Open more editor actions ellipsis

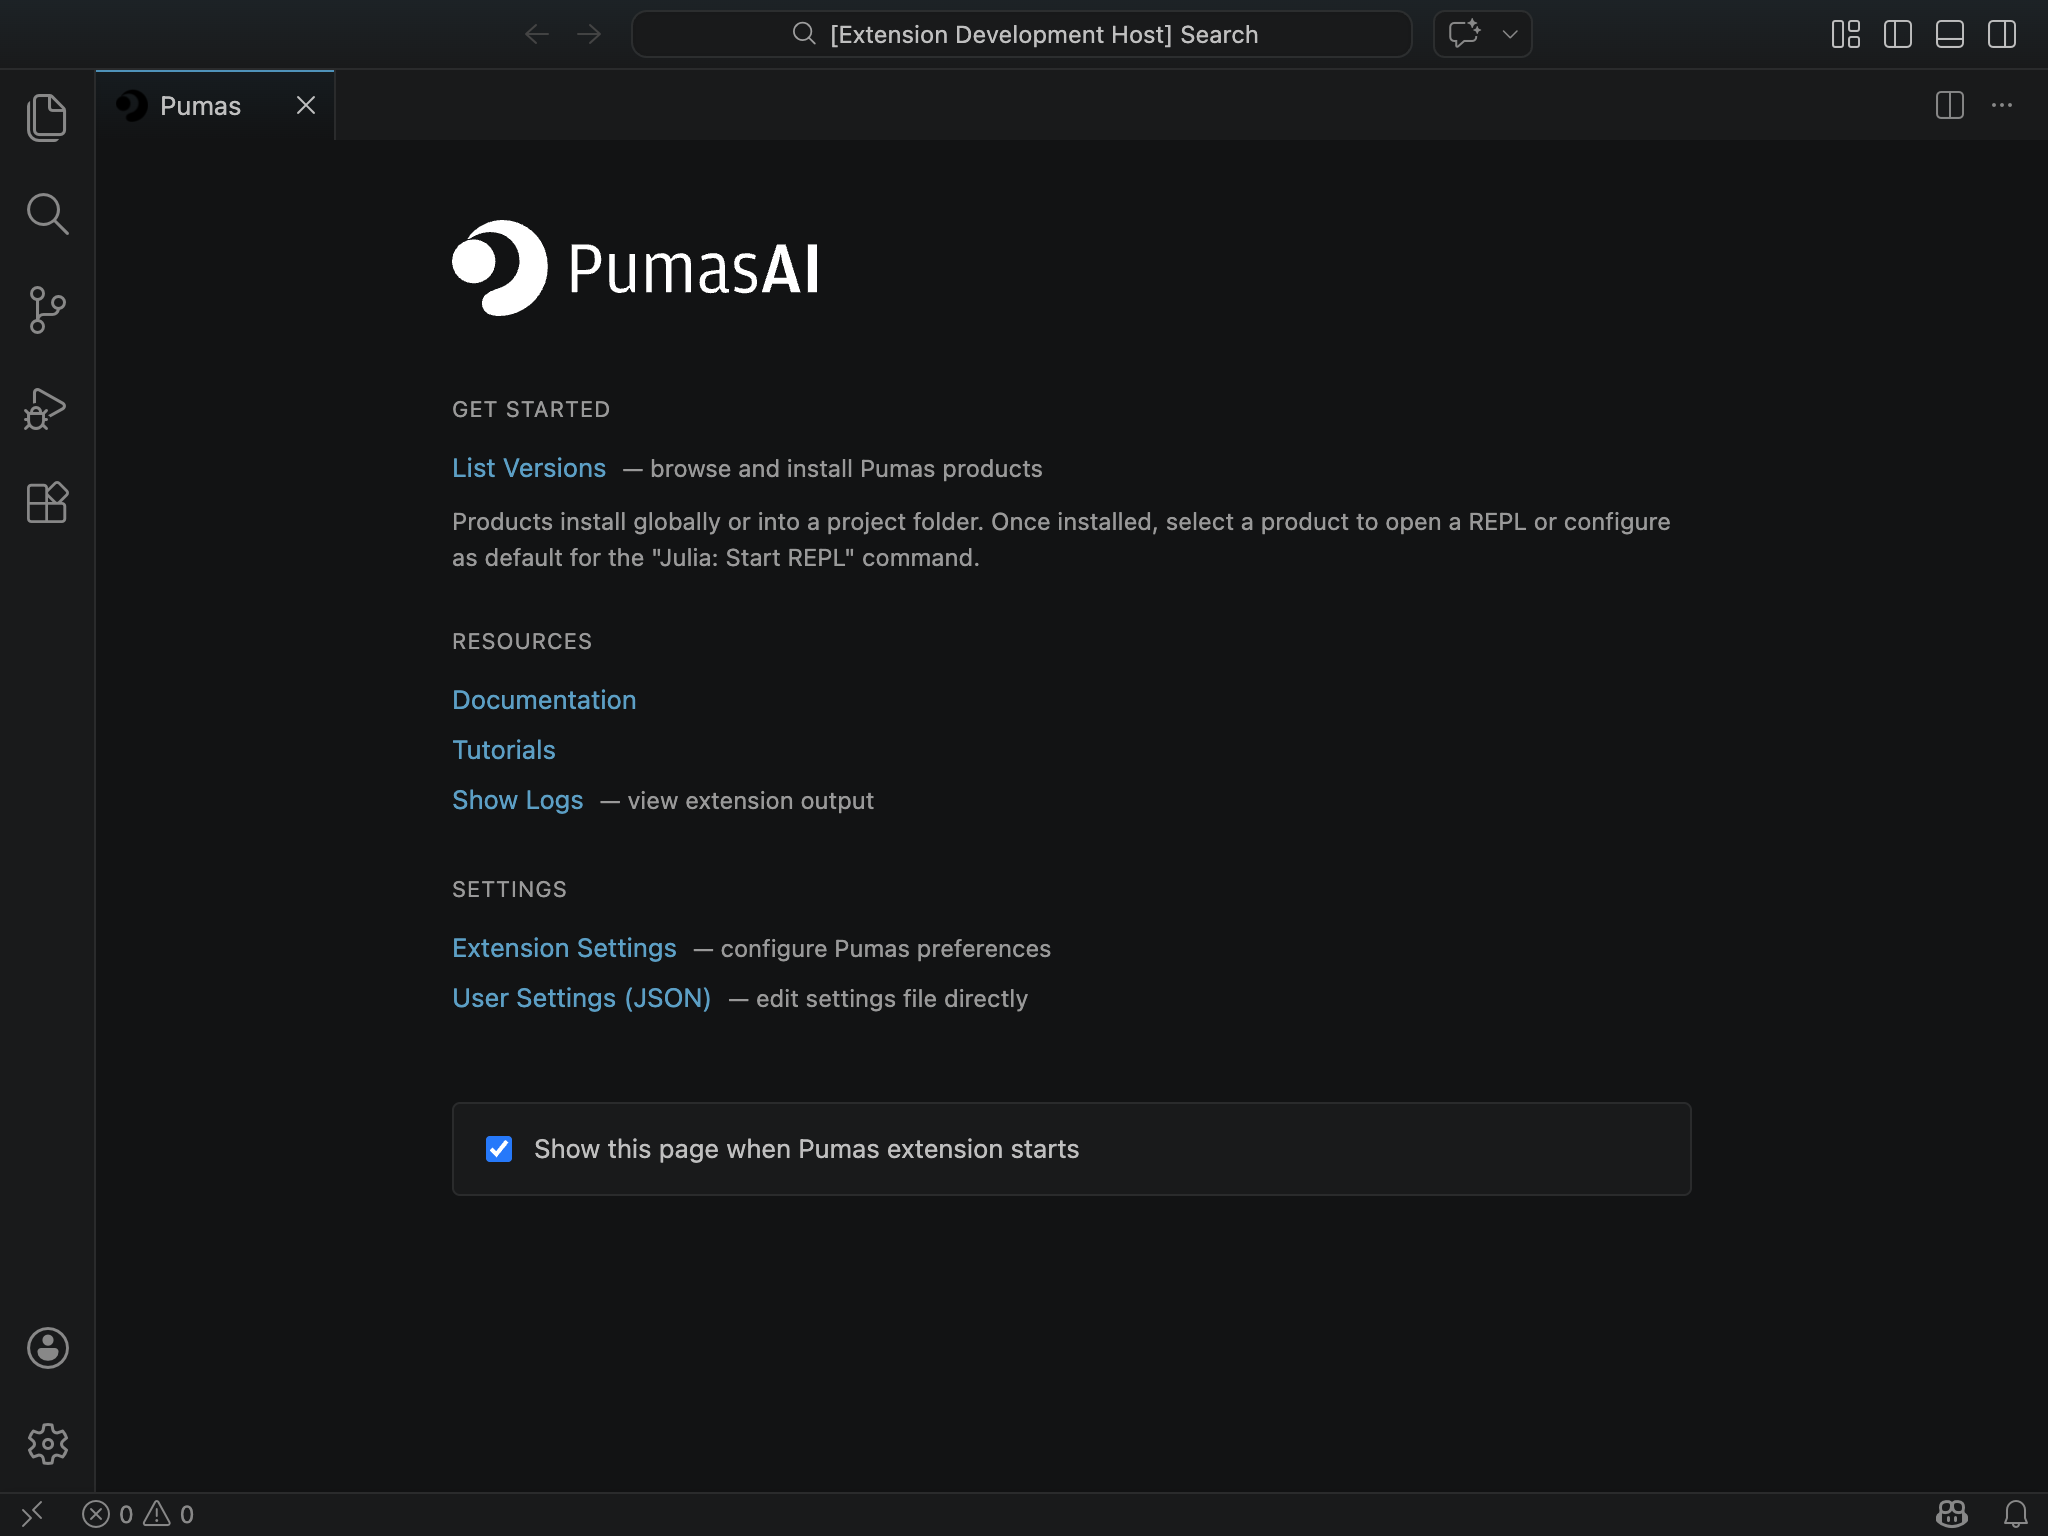click(2003, 105)
